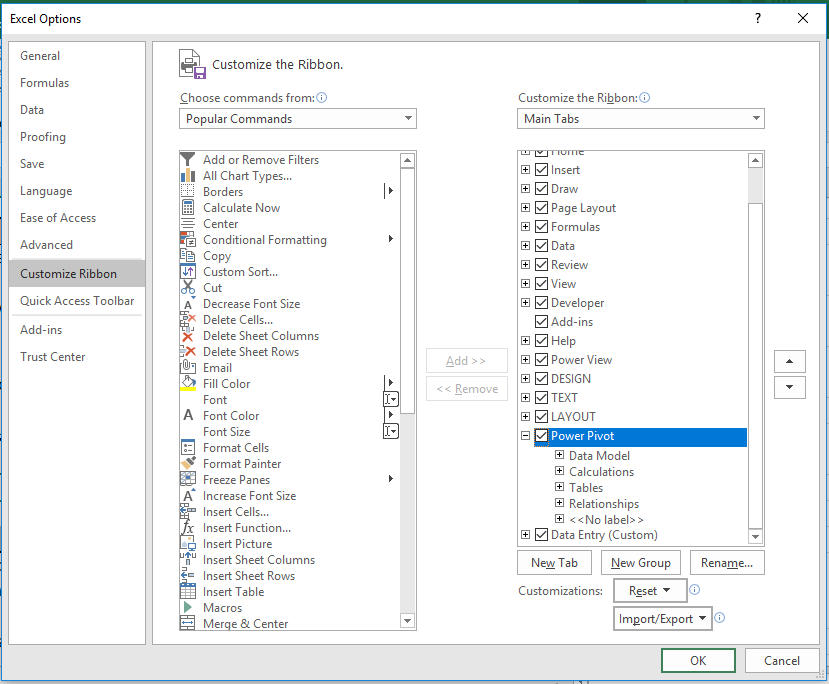Confirm with the OK button
Image resolution: width=829 pixels, height=684 pixels.
click(698, 660)
